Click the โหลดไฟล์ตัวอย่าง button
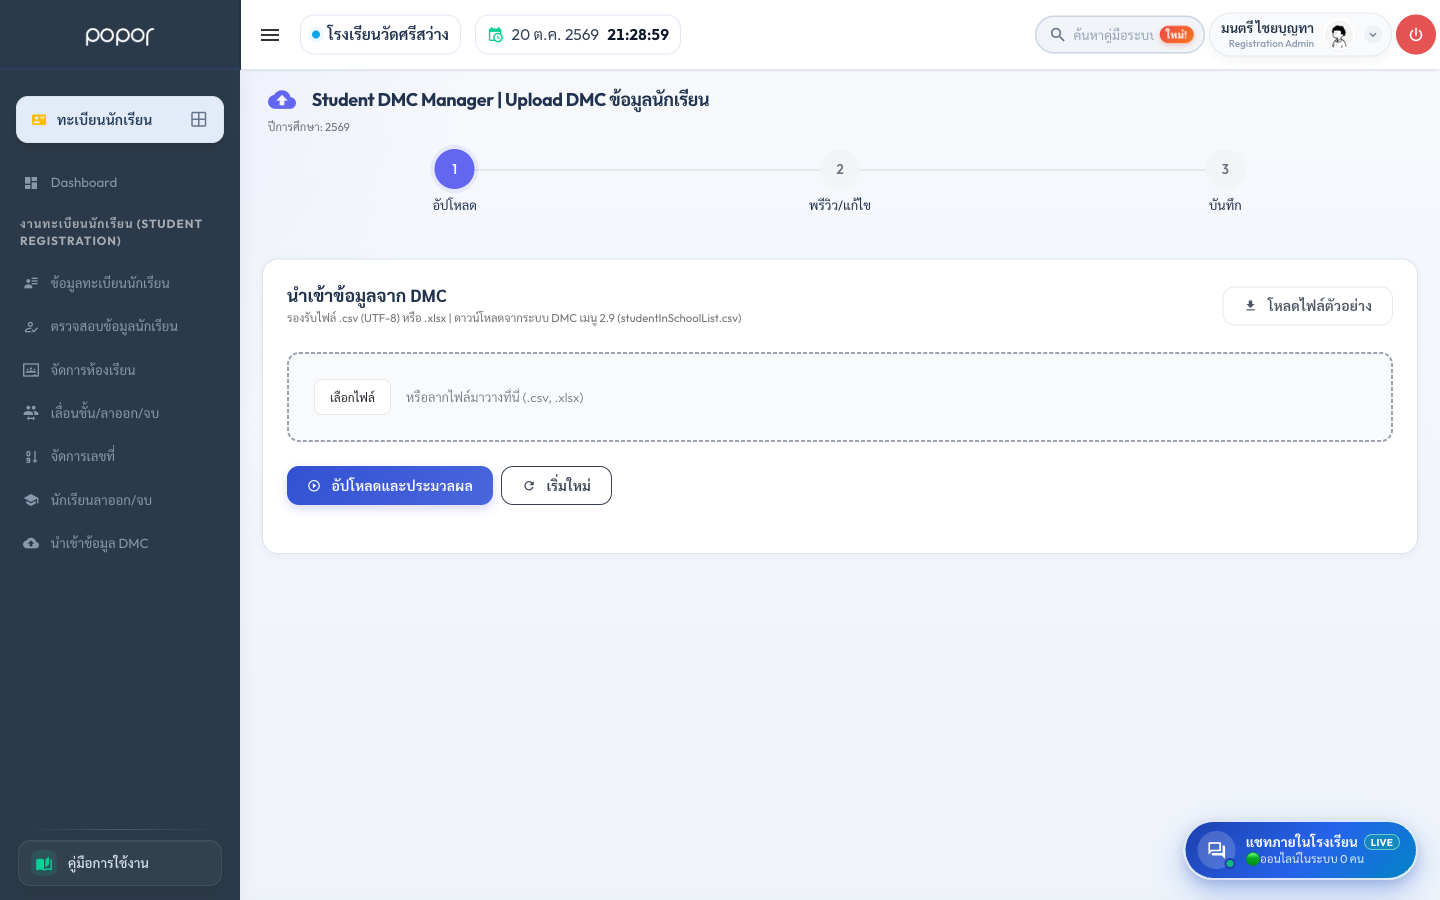Image resolution: width=1440 pixels, height=900 pixels. coord(1308,306)
